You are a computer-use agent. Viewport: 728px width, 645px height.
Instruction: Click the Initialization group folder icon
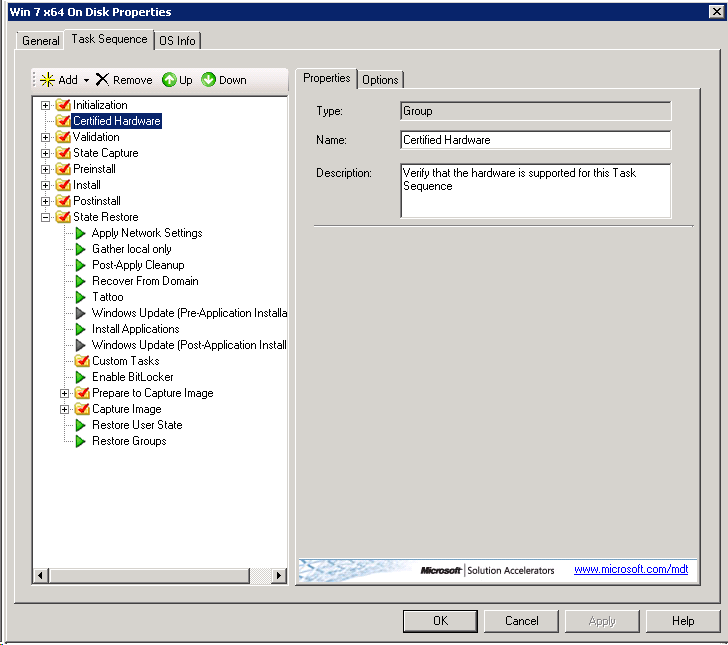[x=63, y=105]
